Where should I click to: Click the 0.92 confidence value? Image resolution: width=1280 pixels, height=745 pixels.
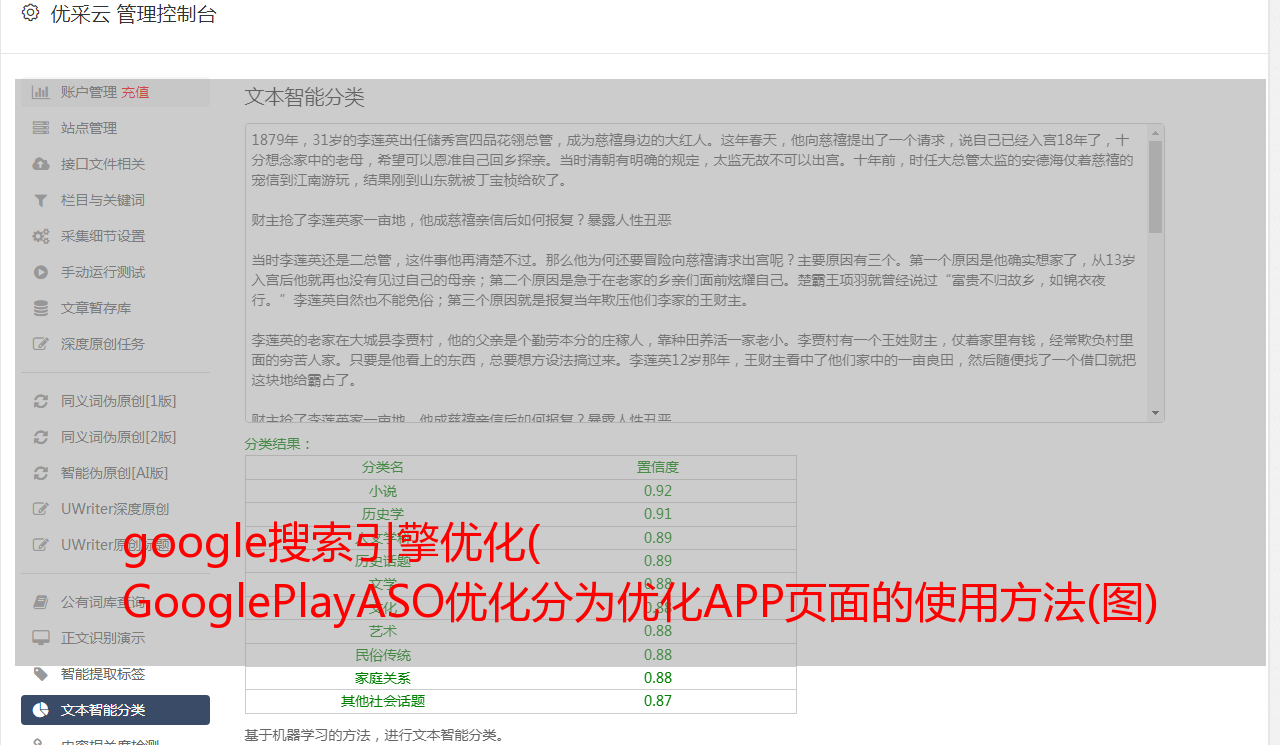658,491
